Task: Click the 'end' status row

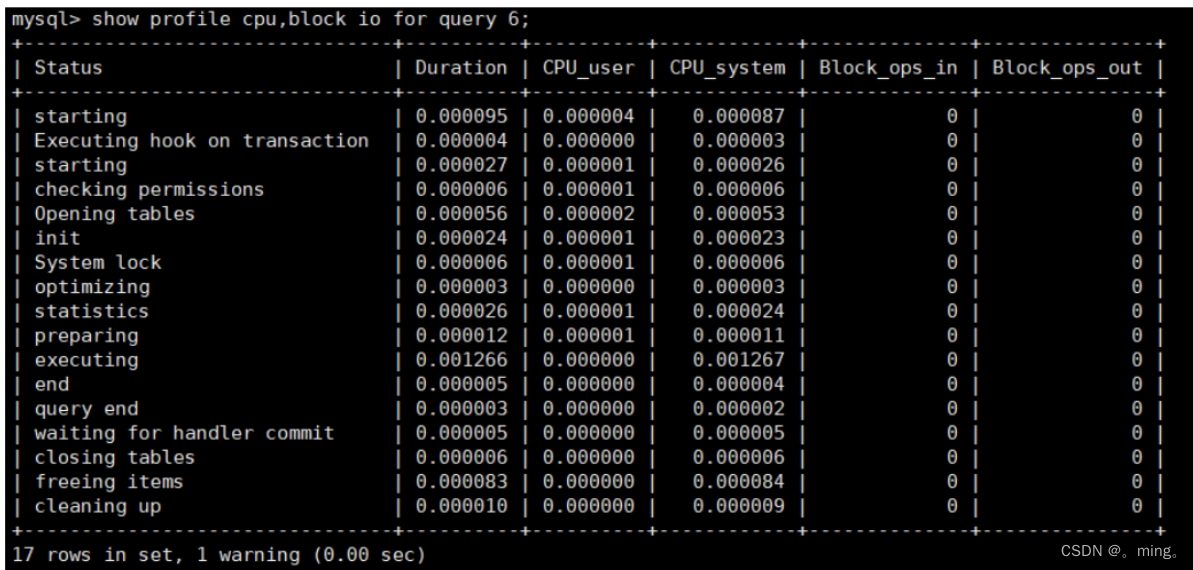Action: 51,384
